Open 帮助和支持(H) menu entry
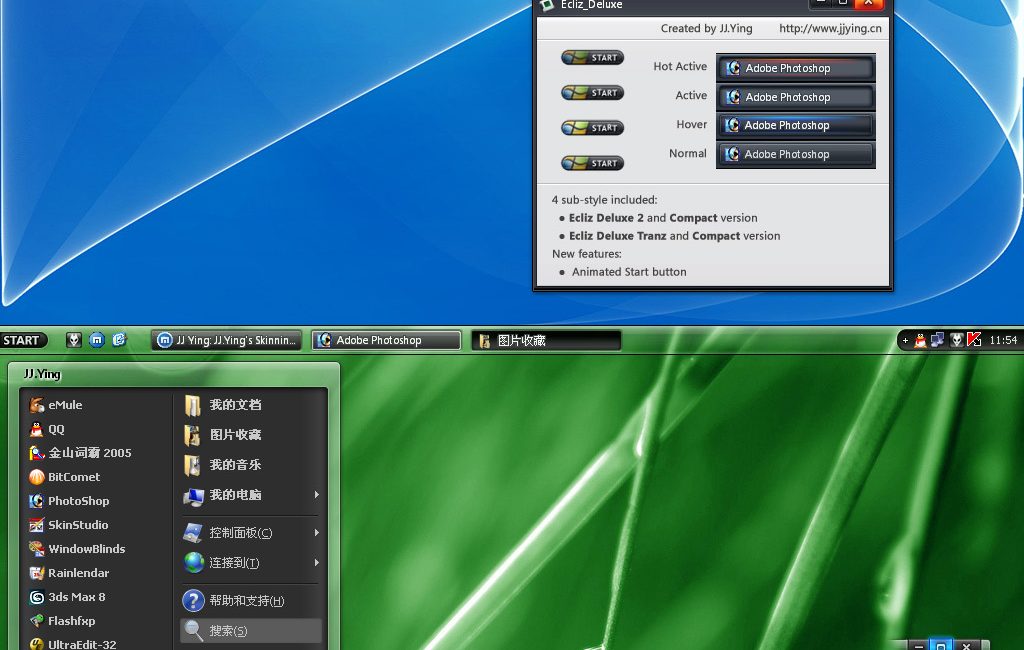Screen dimensions: 1024x650 pos(251,600)
